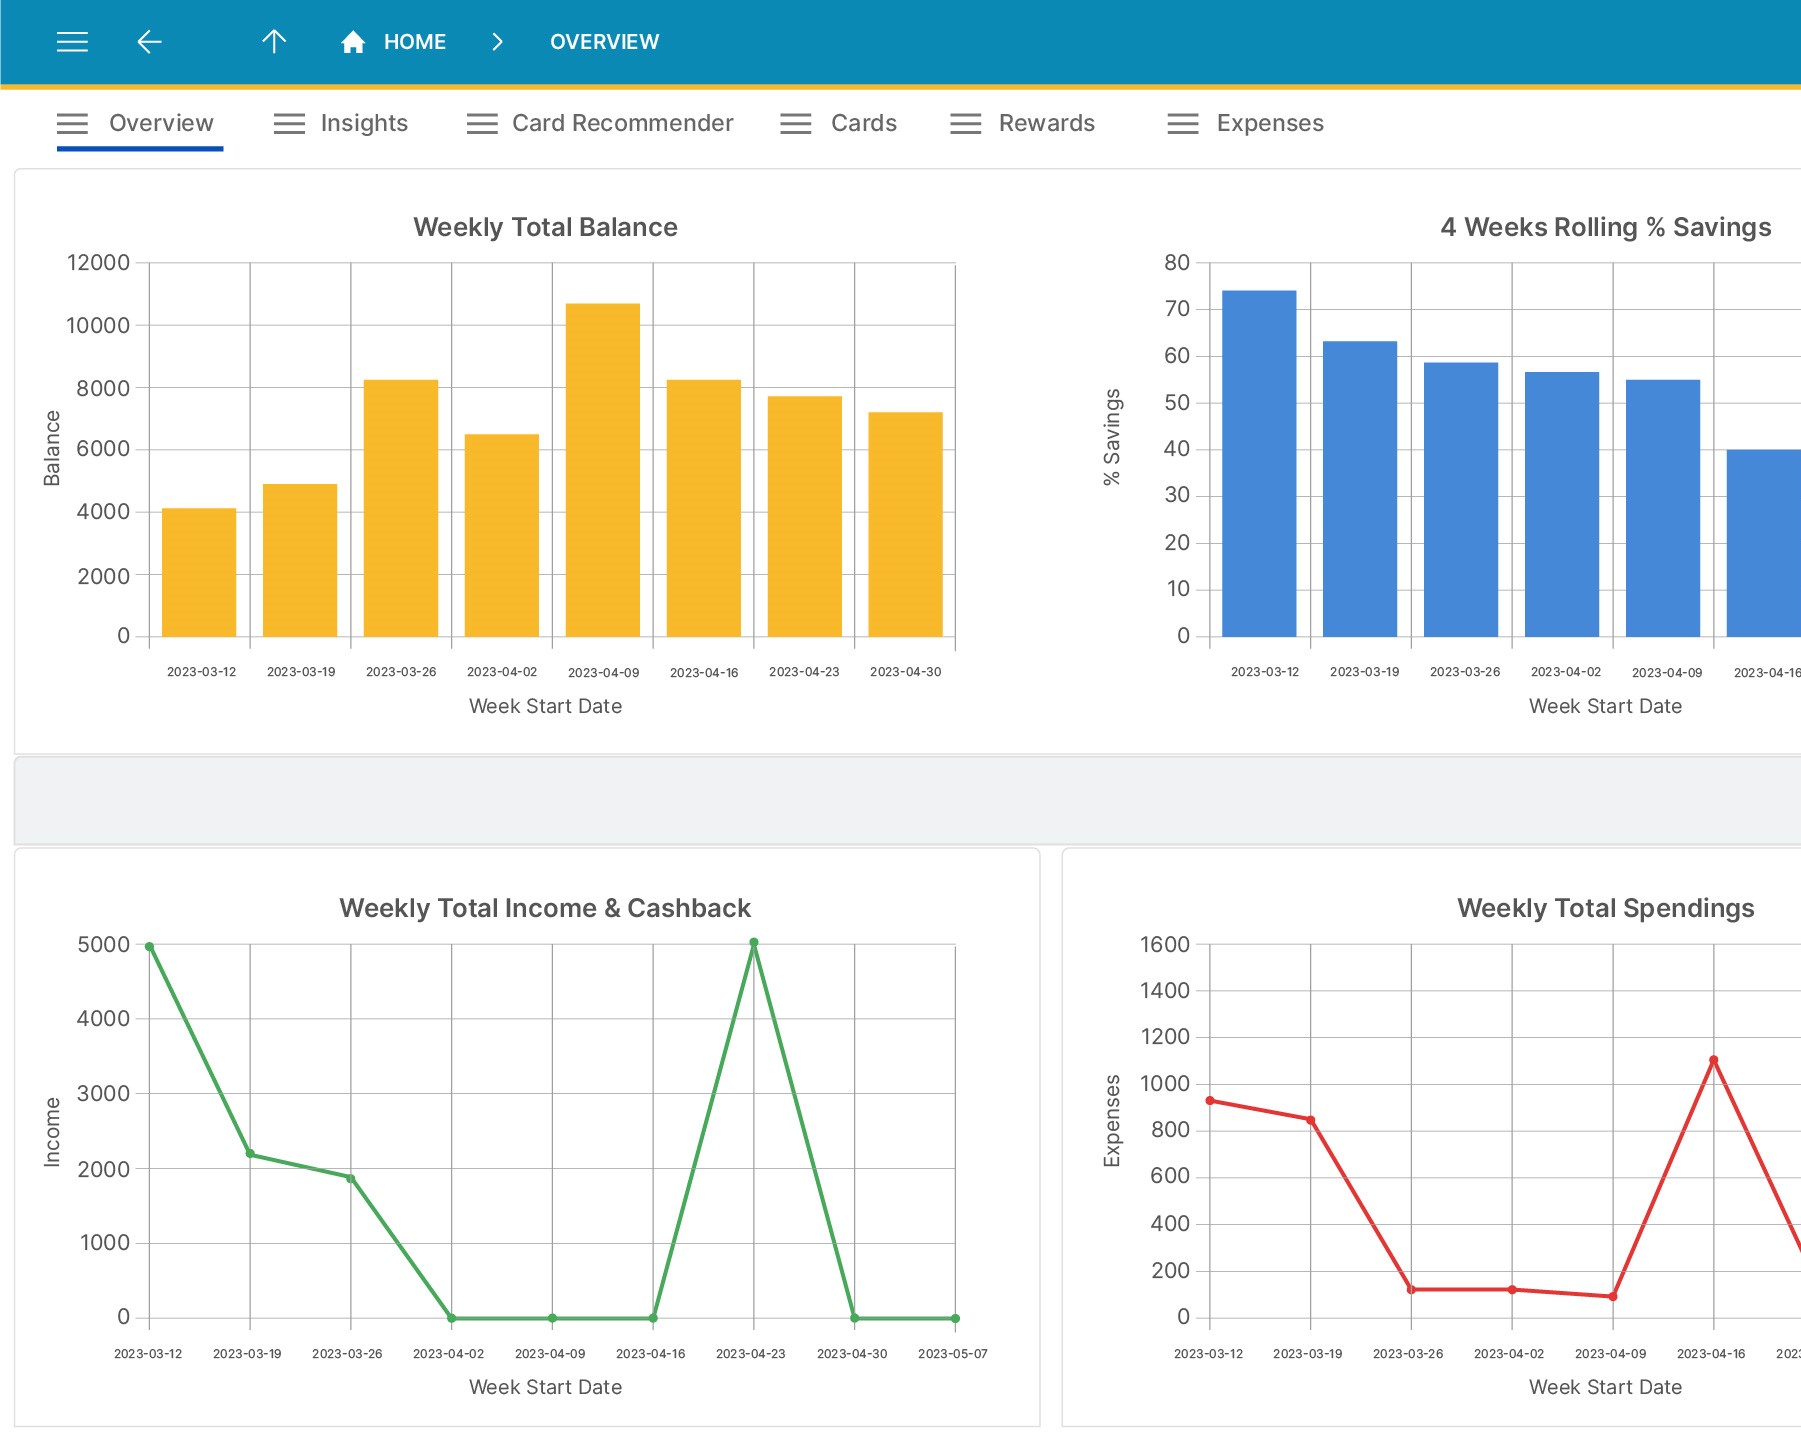Open the hamburger menu in header
The width and height of the screenshot is (1801, 1441).
72,42
